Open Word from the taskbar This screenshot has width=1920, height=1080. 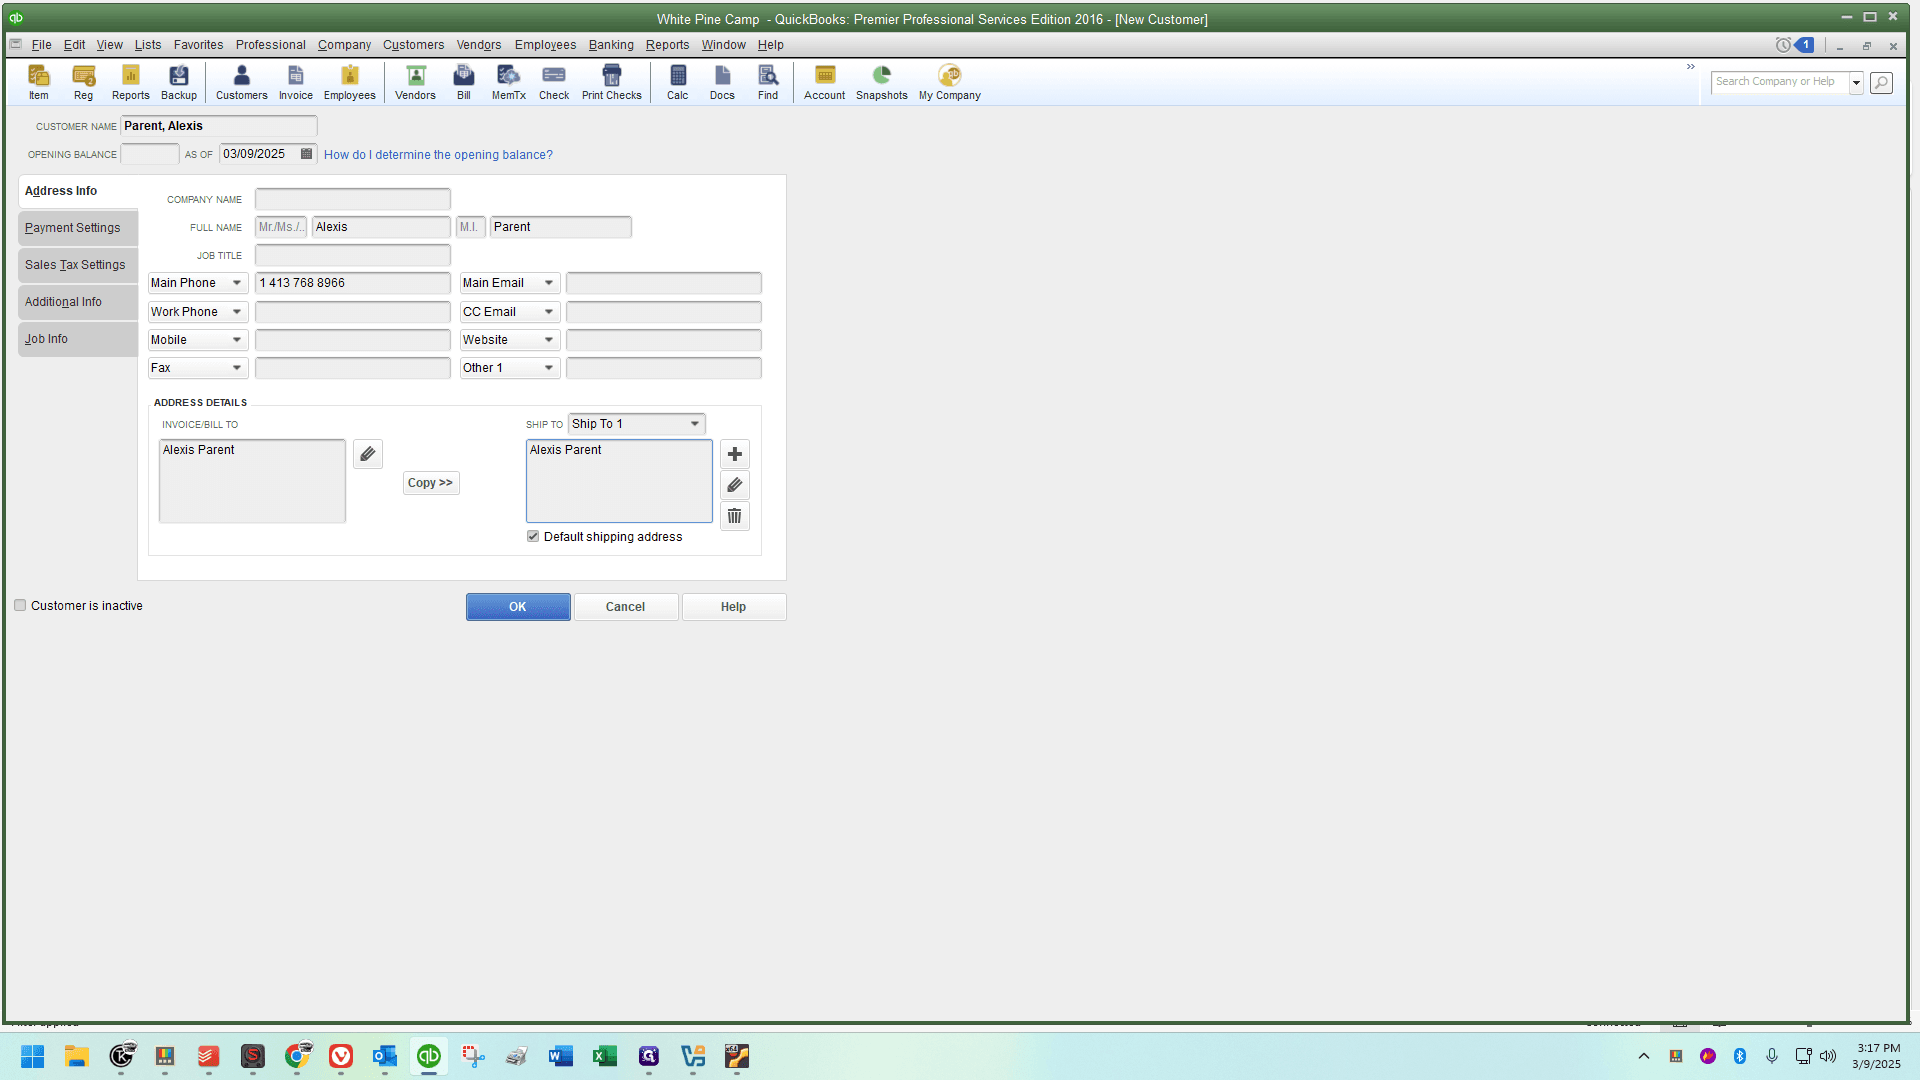561,1056
